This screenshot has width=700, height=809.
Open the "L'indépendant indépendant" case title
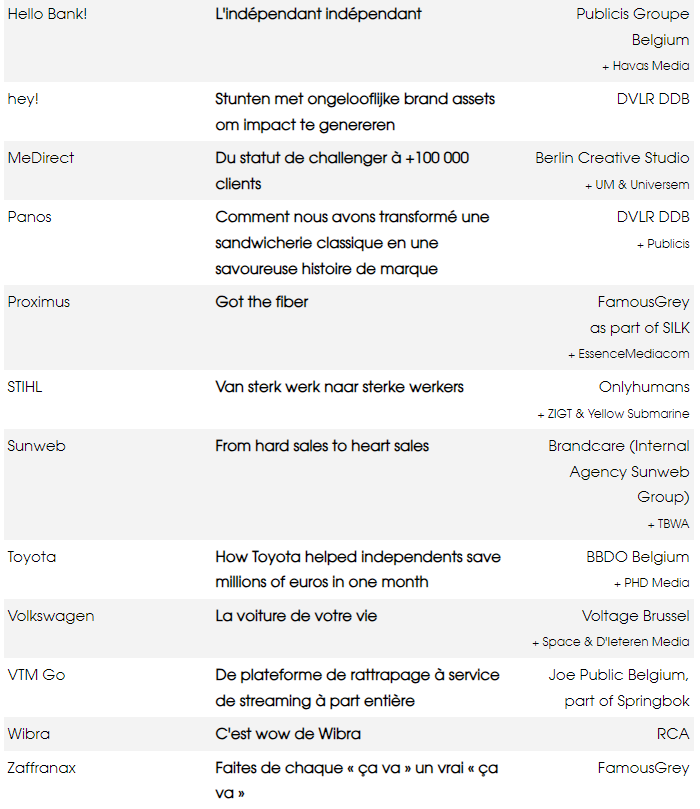pyautogui.click(x=318, y=15)
